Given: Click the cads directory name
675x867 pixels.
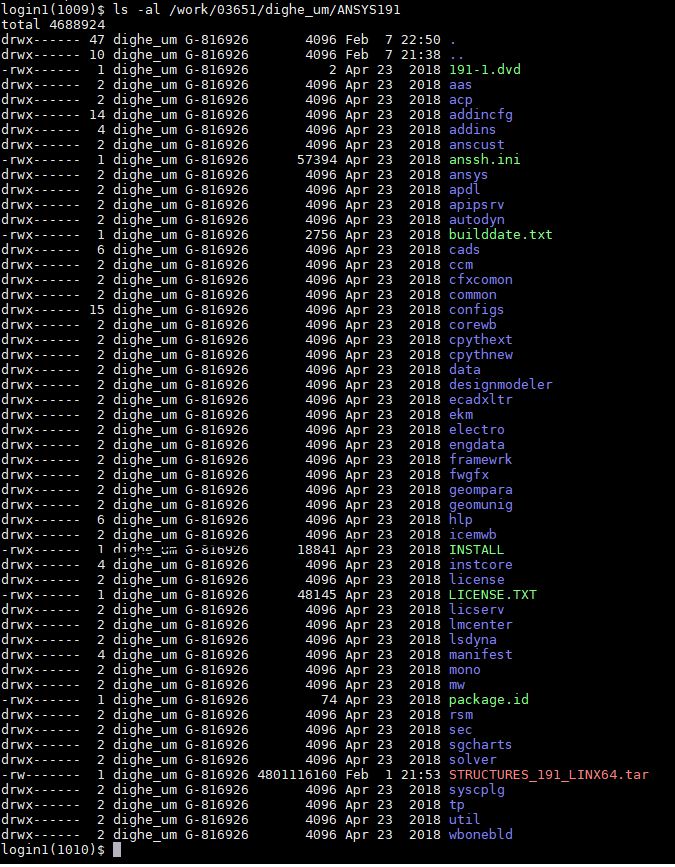Looking at the screenshot, I should pos(464,249).
